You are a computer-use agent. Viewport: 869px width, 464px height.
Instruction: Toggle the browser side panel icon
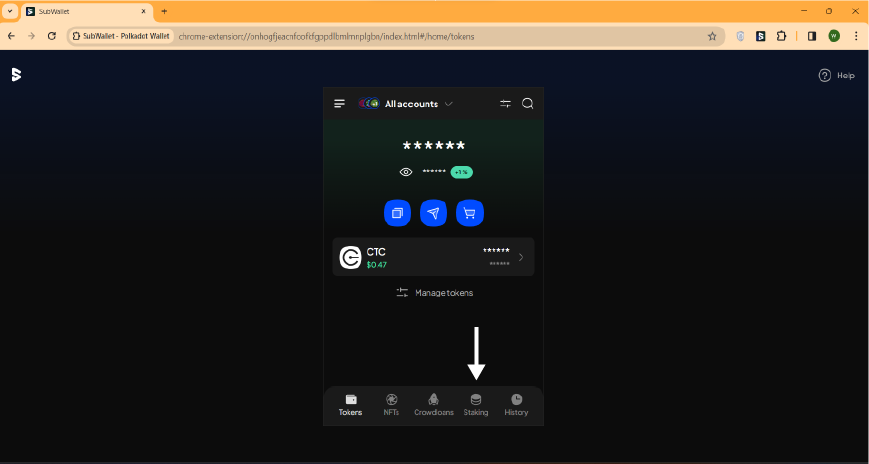(x=812, y=36)
